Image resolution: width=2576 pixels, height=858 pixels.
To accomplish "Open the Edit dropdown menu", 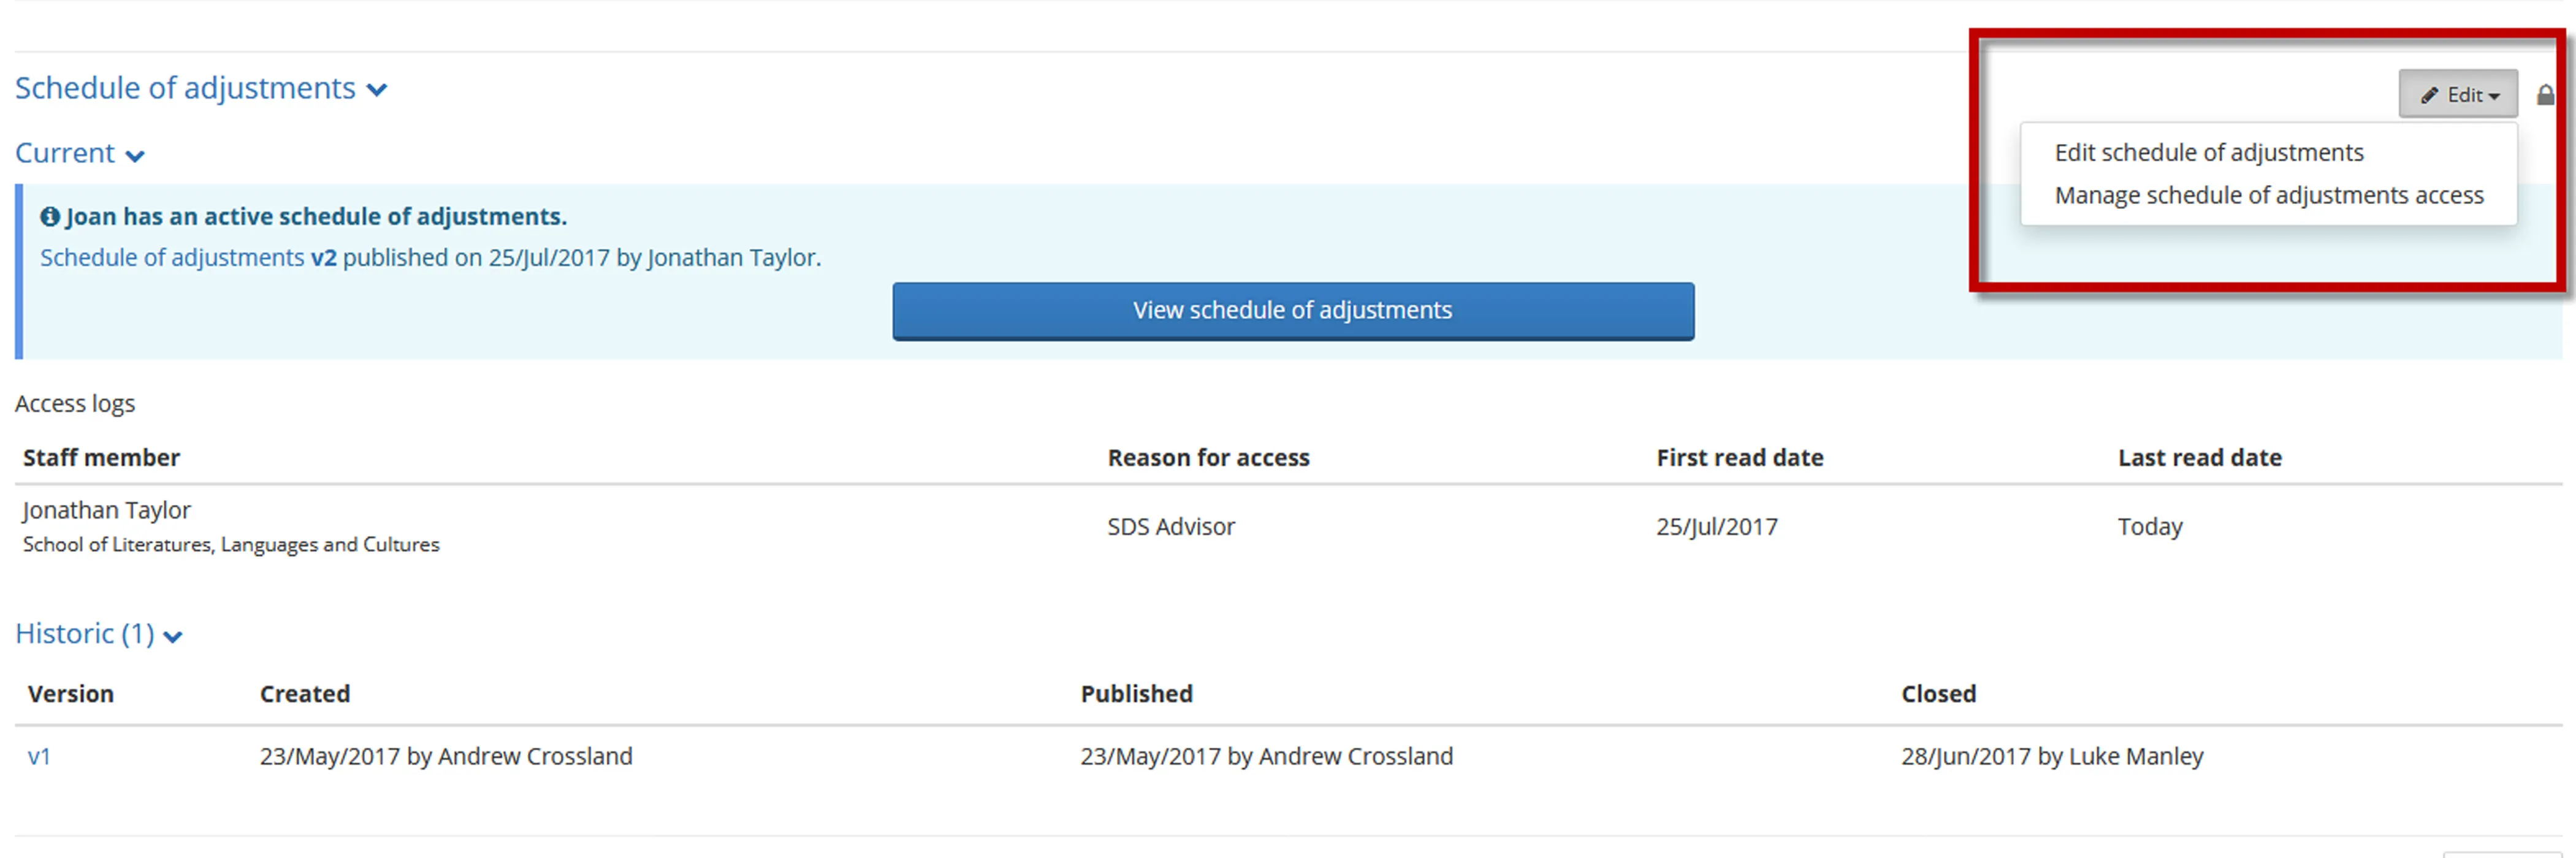I will 2459,94.
